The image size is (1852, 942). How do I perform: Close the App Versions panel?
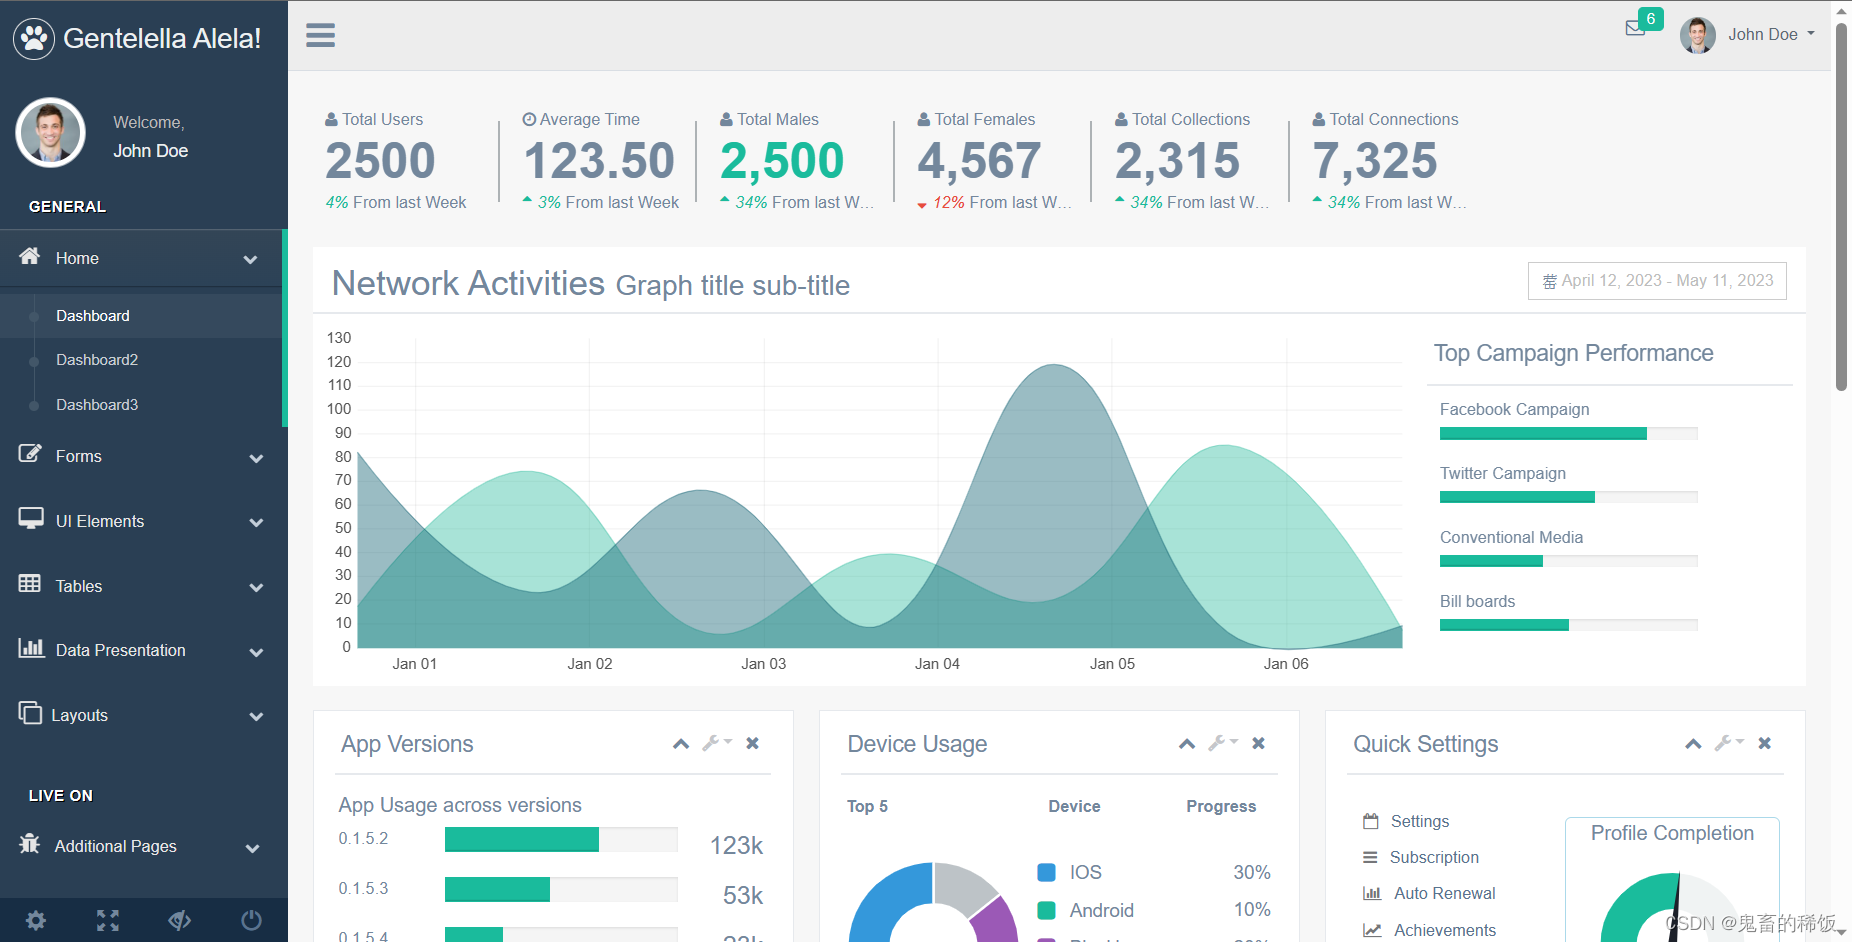pyautogui.click(x=753, y=743)
